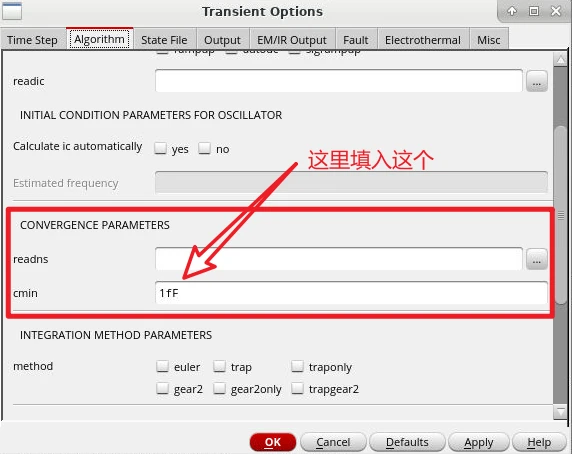Open the window menu icon in title bar
This screenshot has height=454, width=572.
click(12, 11)
